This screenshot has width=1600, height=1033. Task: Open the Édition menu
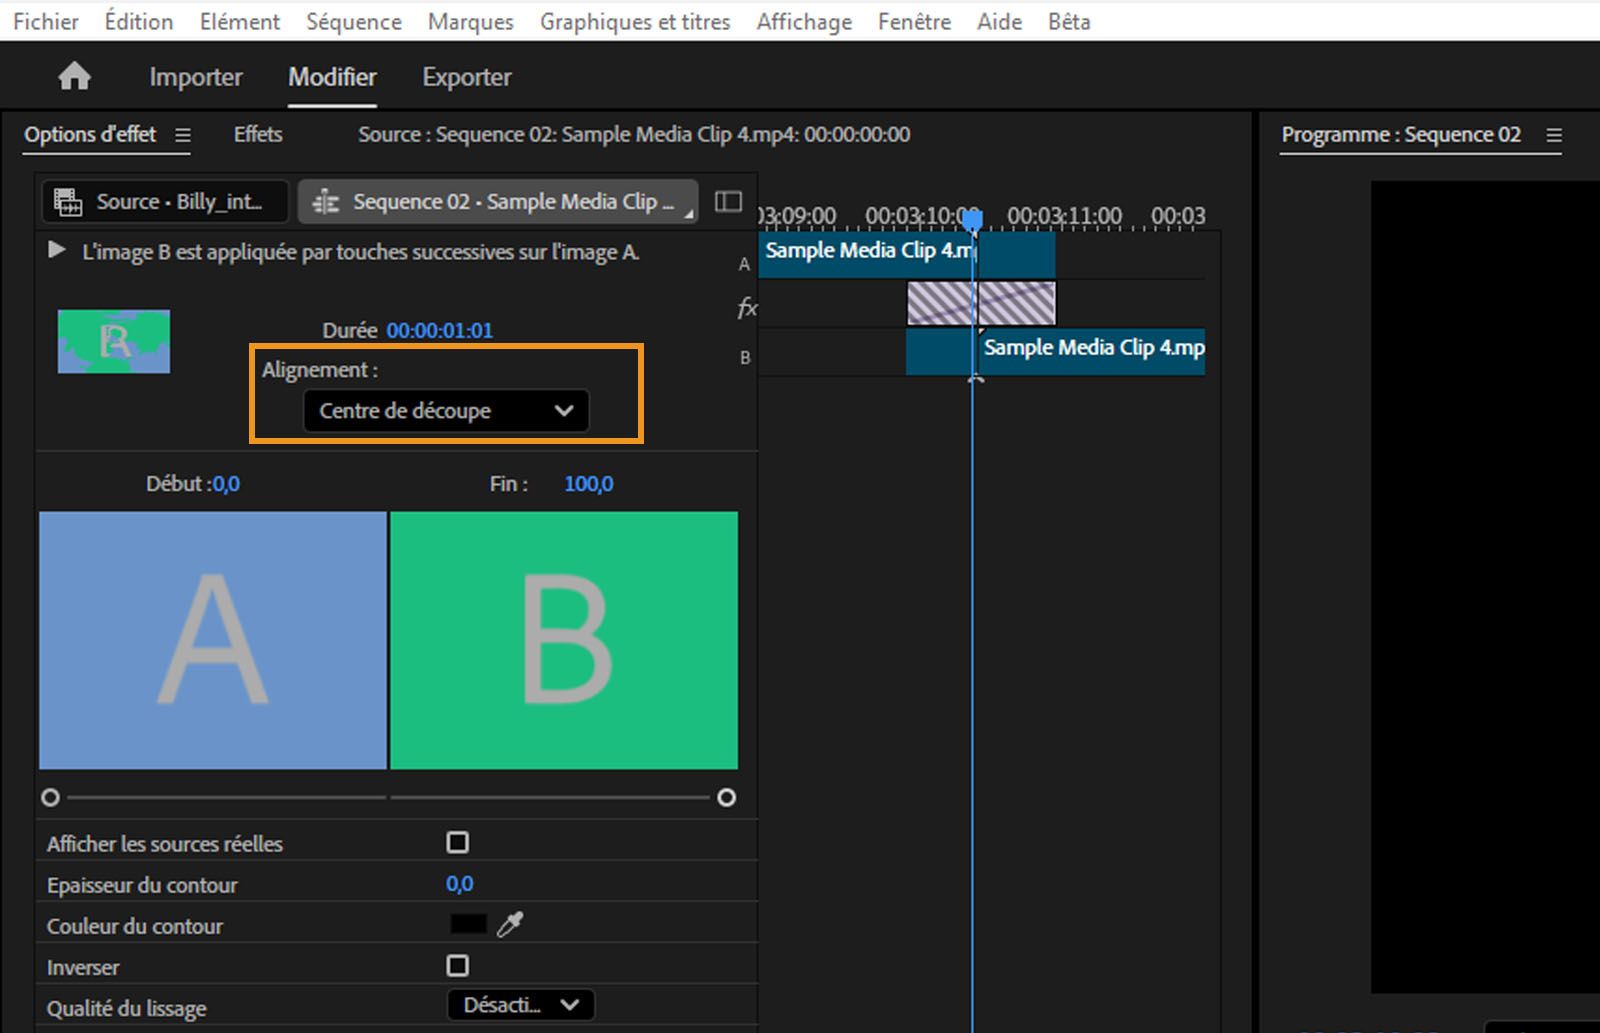(x=139, y=21)
